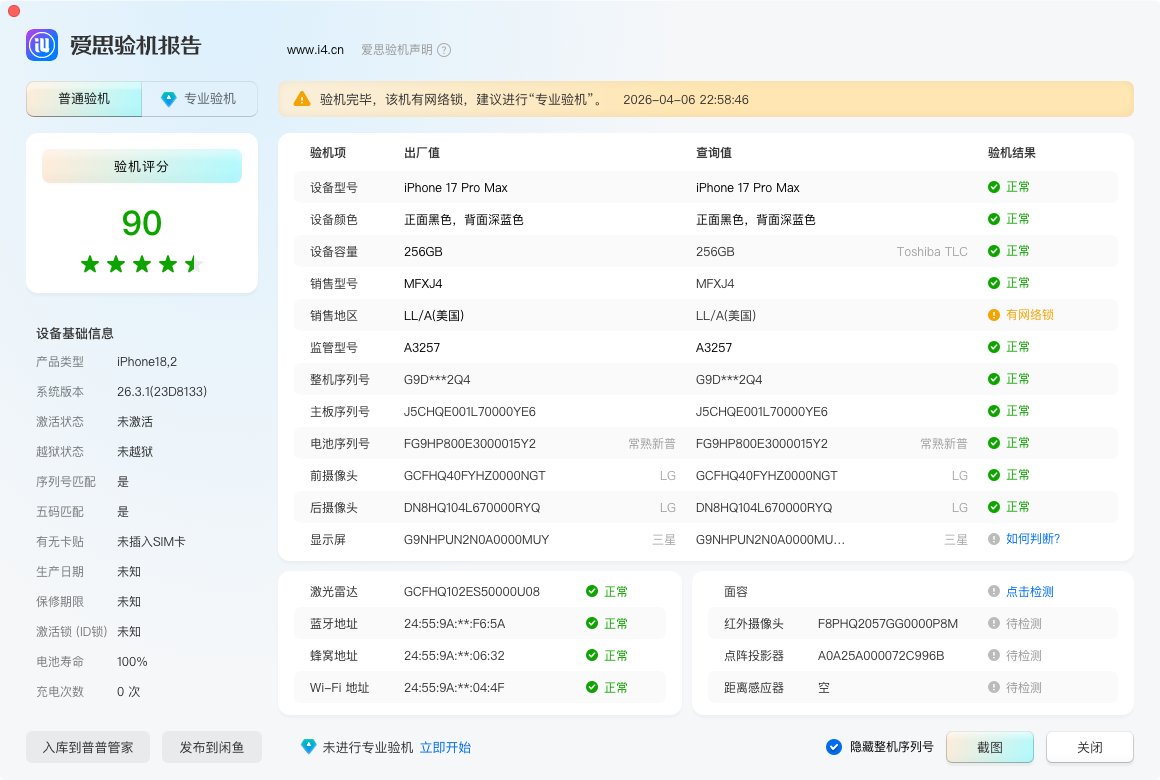Click the blue shield icon on 专业验机 tab
1160x780 pixels.
coord(167,99)
